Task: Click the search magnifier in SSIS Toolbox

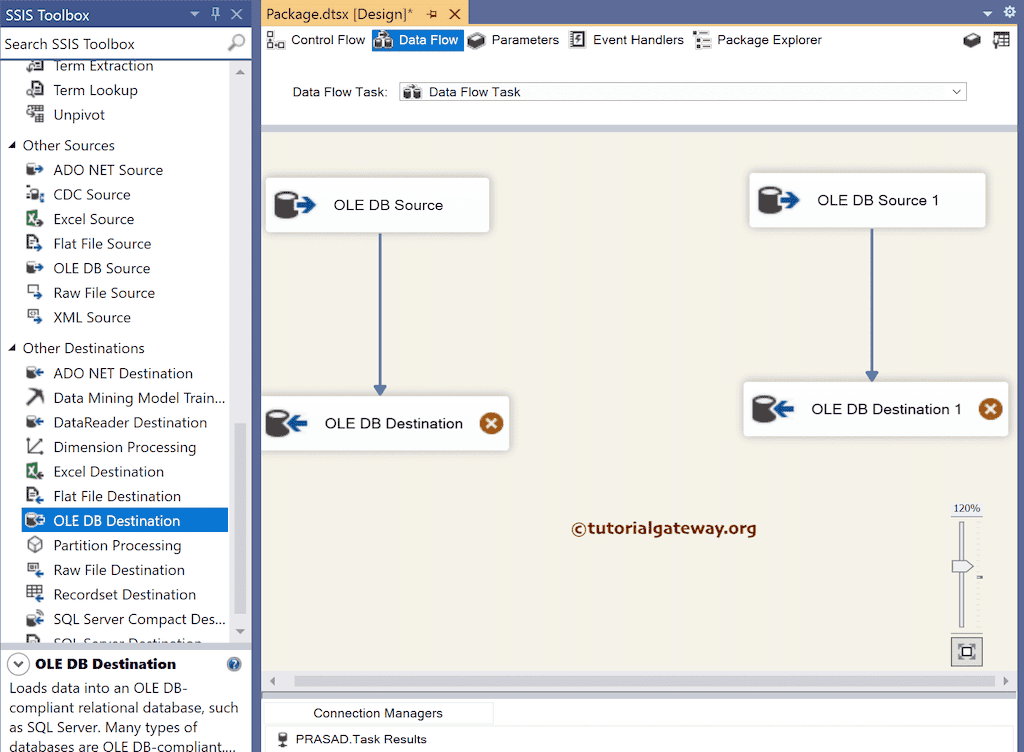Action: click(236, 42)
